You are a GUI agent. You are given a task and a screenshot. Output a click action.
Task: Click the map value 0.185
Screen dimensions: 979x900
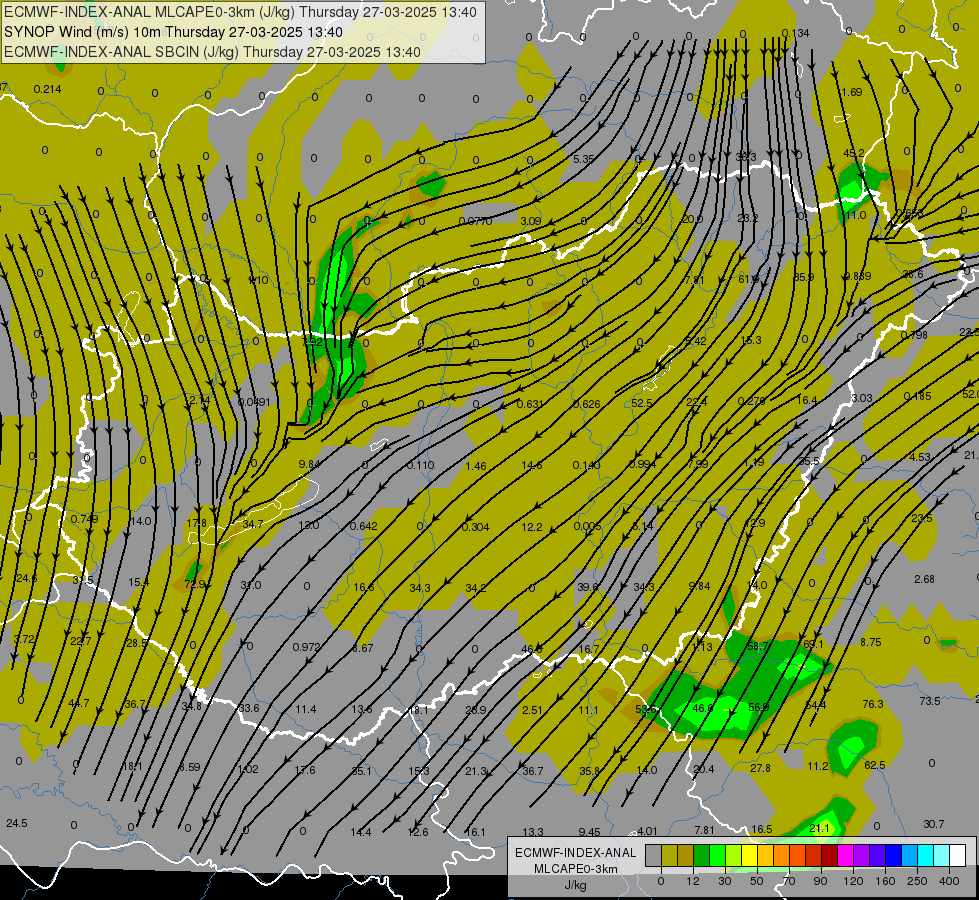pyautogui.click(x=917, y=396)
